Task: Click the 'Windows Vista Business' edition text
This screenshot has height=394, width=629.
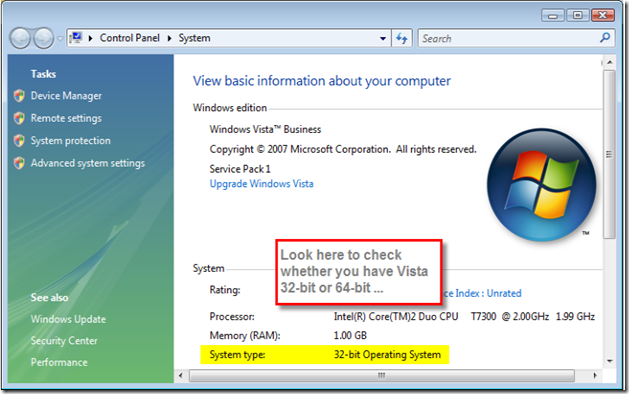Action: pyautogui.click(x=265, y=130)
